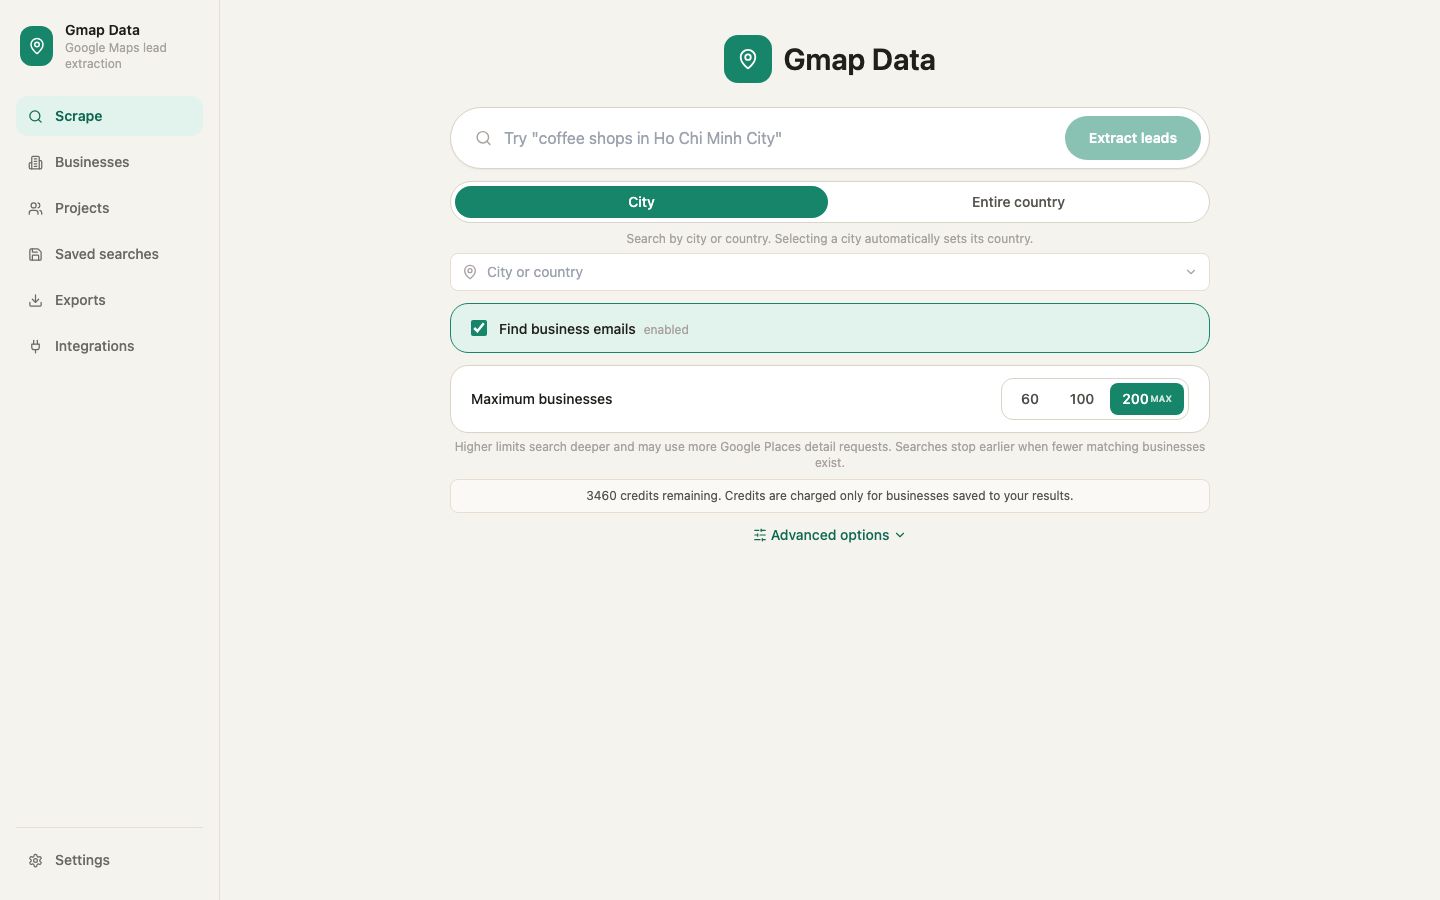Click the 'enabled' status text

[x=666, y=330]
